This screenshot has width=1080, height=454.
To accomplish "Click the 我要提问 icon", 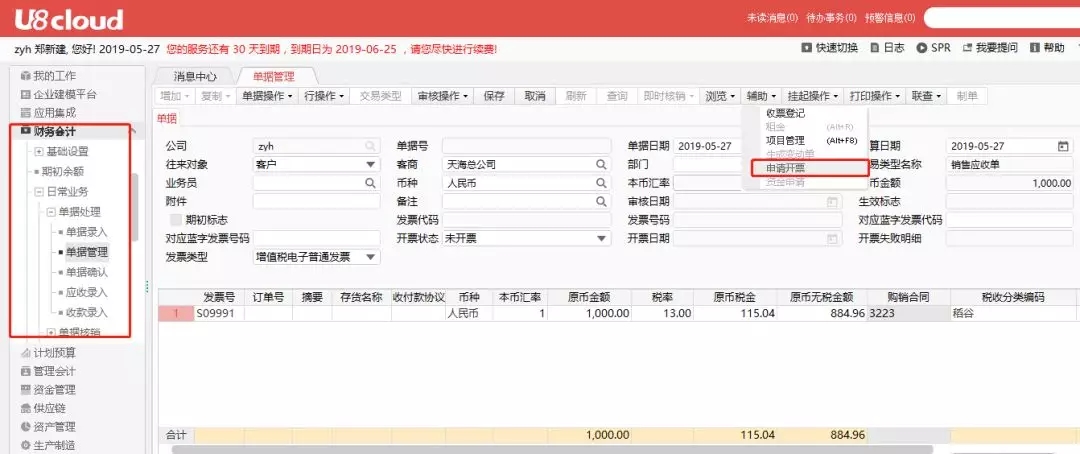I will (x=967, y=48).
